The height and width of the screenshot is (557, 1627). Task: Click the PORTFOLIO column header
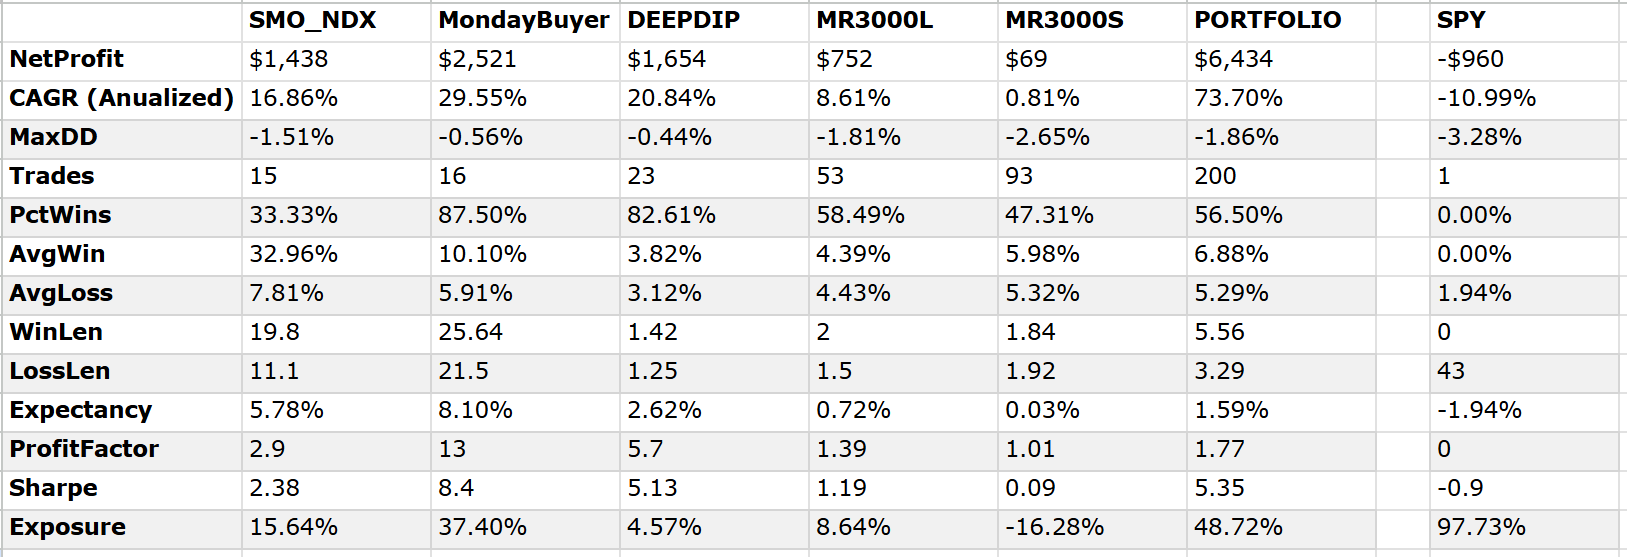[1267, 20]
